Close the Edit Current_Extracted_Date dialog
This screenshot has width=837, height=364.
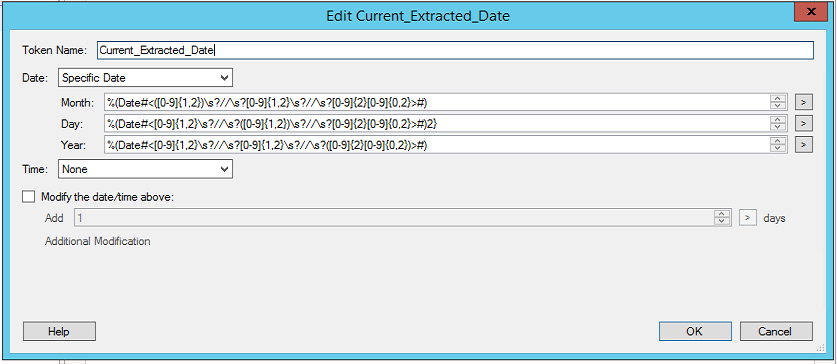(x=810, y=11)
